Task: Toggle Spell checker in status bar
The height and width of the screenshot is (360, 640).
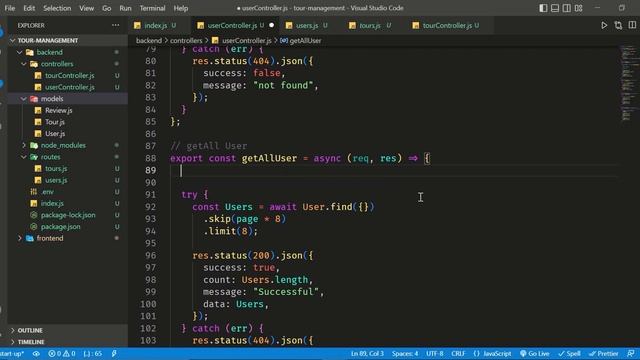Action: pyautogui.click(x=569, y=354)
